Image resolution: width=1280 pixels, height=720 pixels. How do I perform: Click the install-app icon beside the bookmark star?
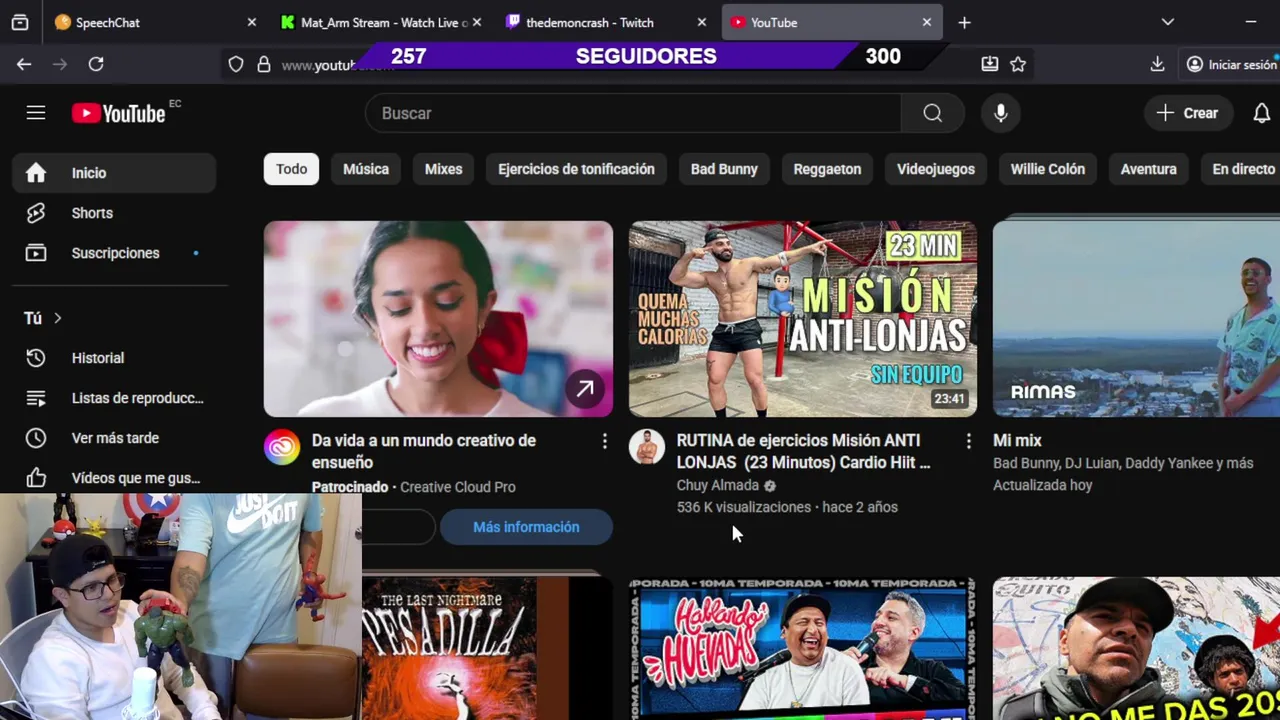tap(990, 64)
